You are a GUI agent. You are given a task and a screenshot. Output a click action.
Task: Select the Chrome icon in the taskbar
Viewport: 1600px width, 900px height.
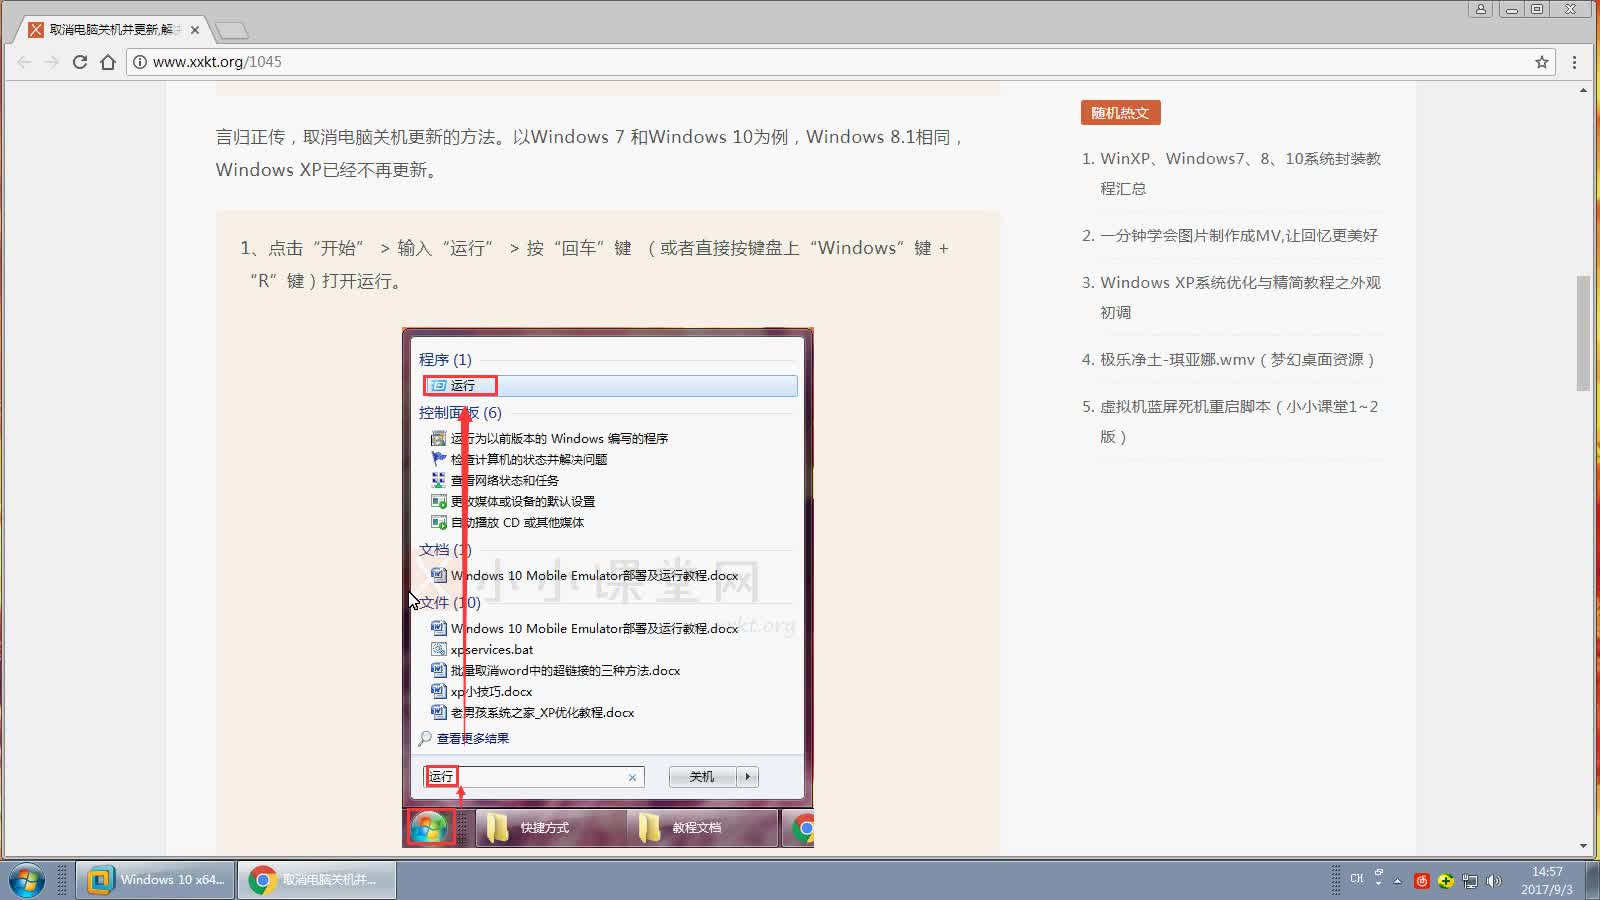[x=263, y=880]
